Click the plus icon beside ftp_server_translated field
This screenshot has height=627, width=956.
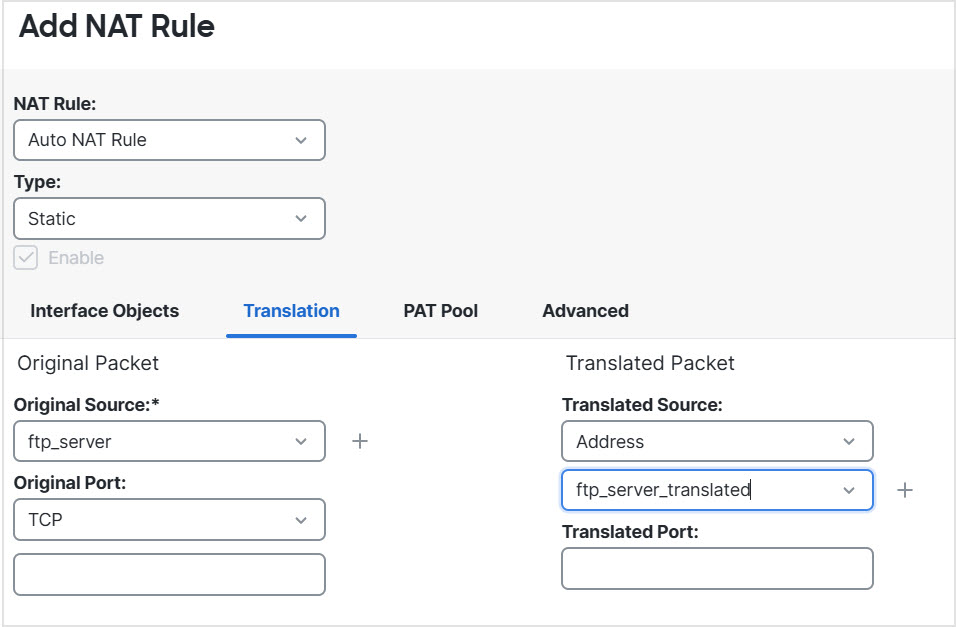tap(905, 490)
